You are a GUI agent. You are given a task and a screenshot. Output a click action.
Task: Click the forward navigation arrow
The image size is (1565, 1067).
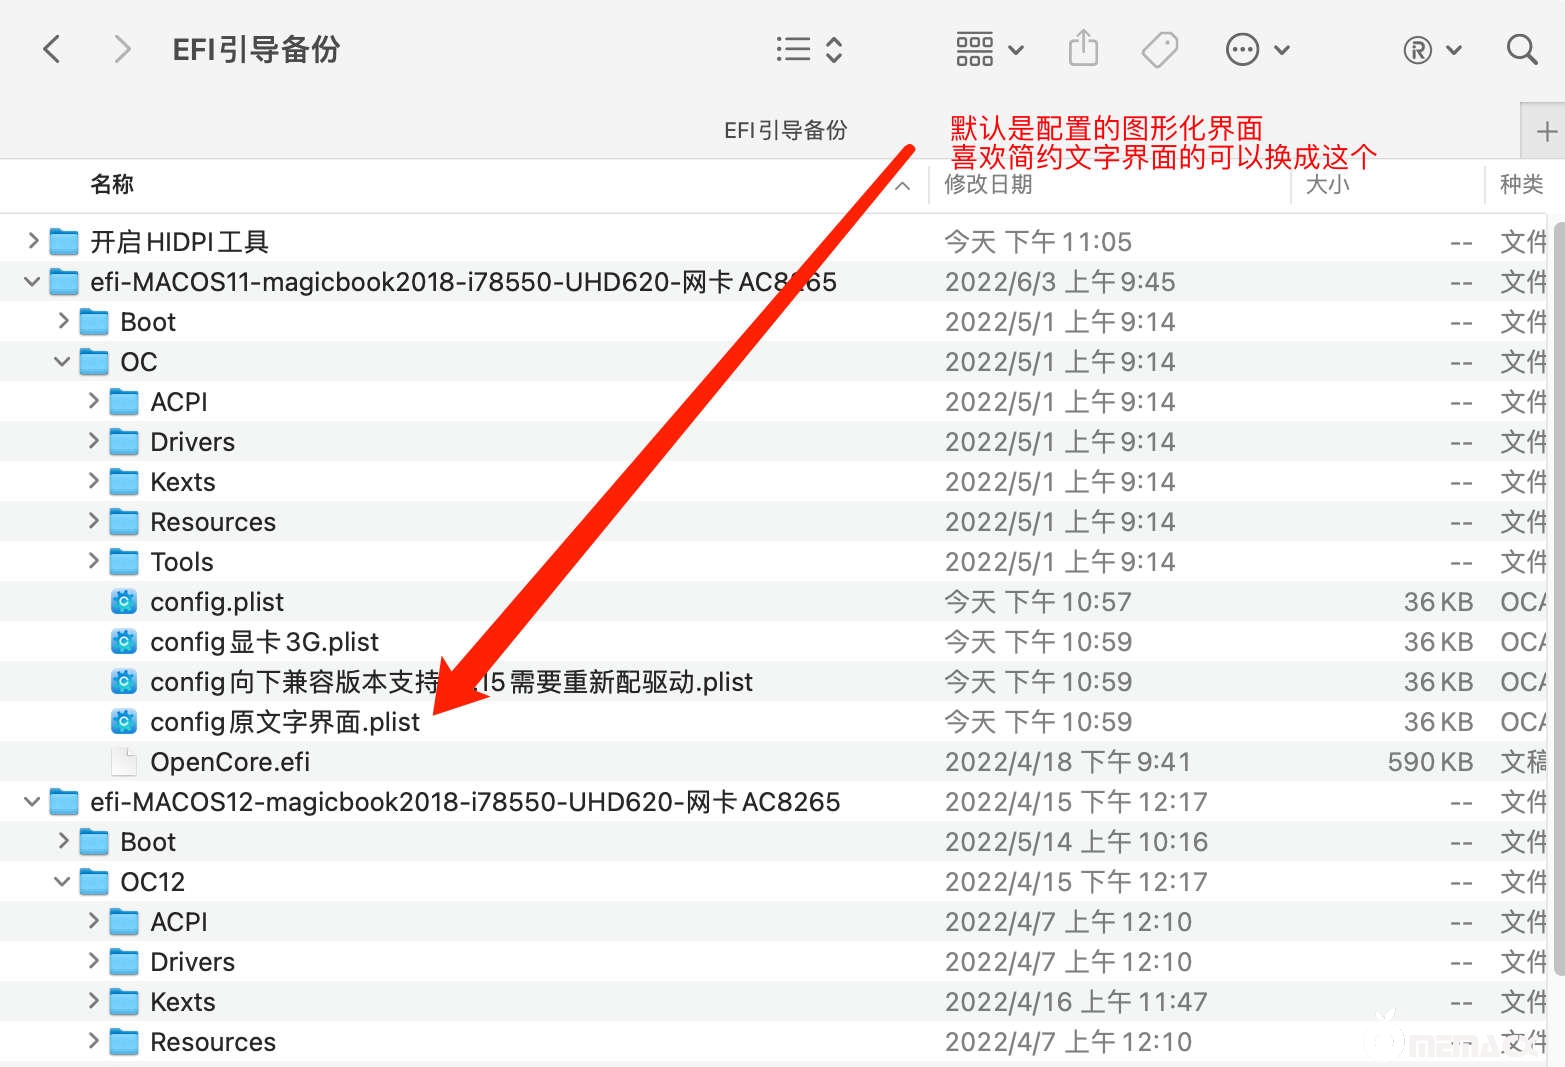tap(122, 49)
